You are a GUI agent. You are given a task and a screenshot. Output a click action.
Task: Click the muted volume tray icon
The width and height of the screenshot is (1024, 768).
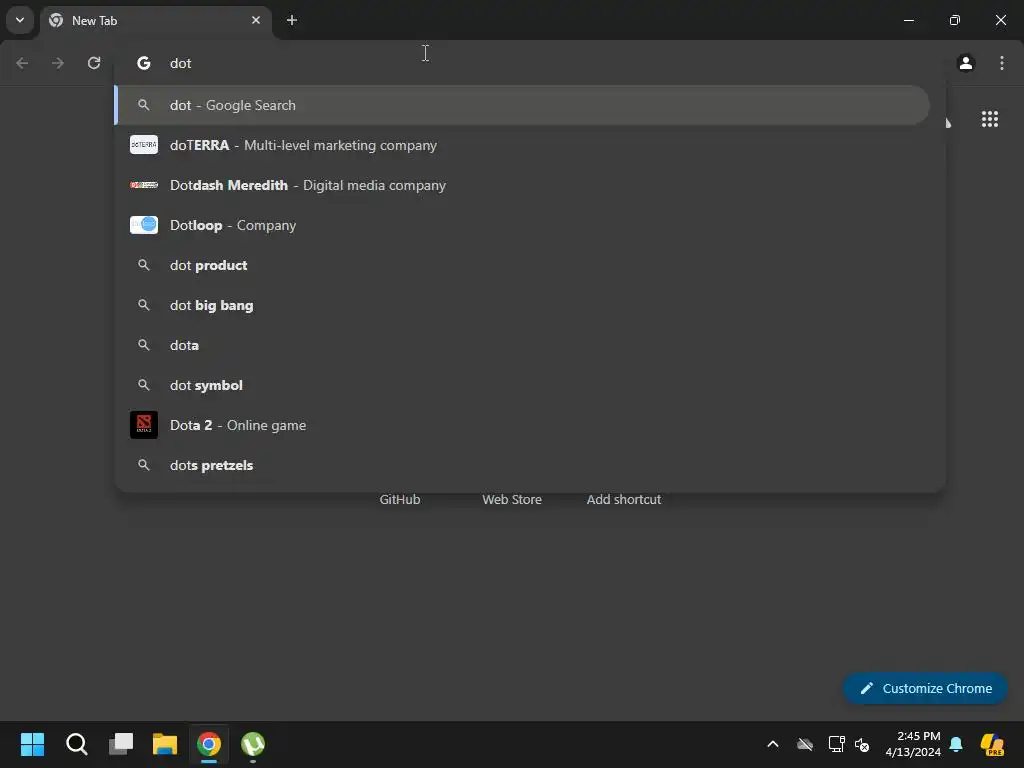tap(862, 744)
